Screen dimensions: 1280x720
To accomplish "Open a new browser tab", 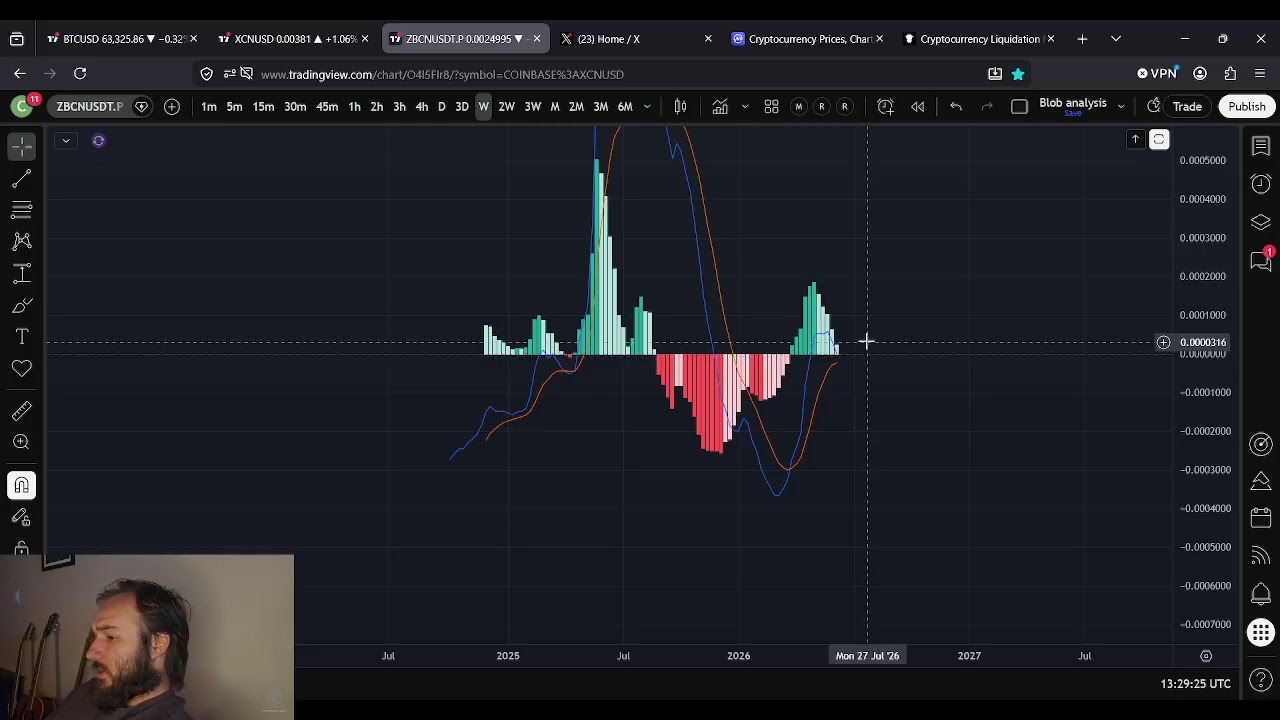I will [1082, 39].
